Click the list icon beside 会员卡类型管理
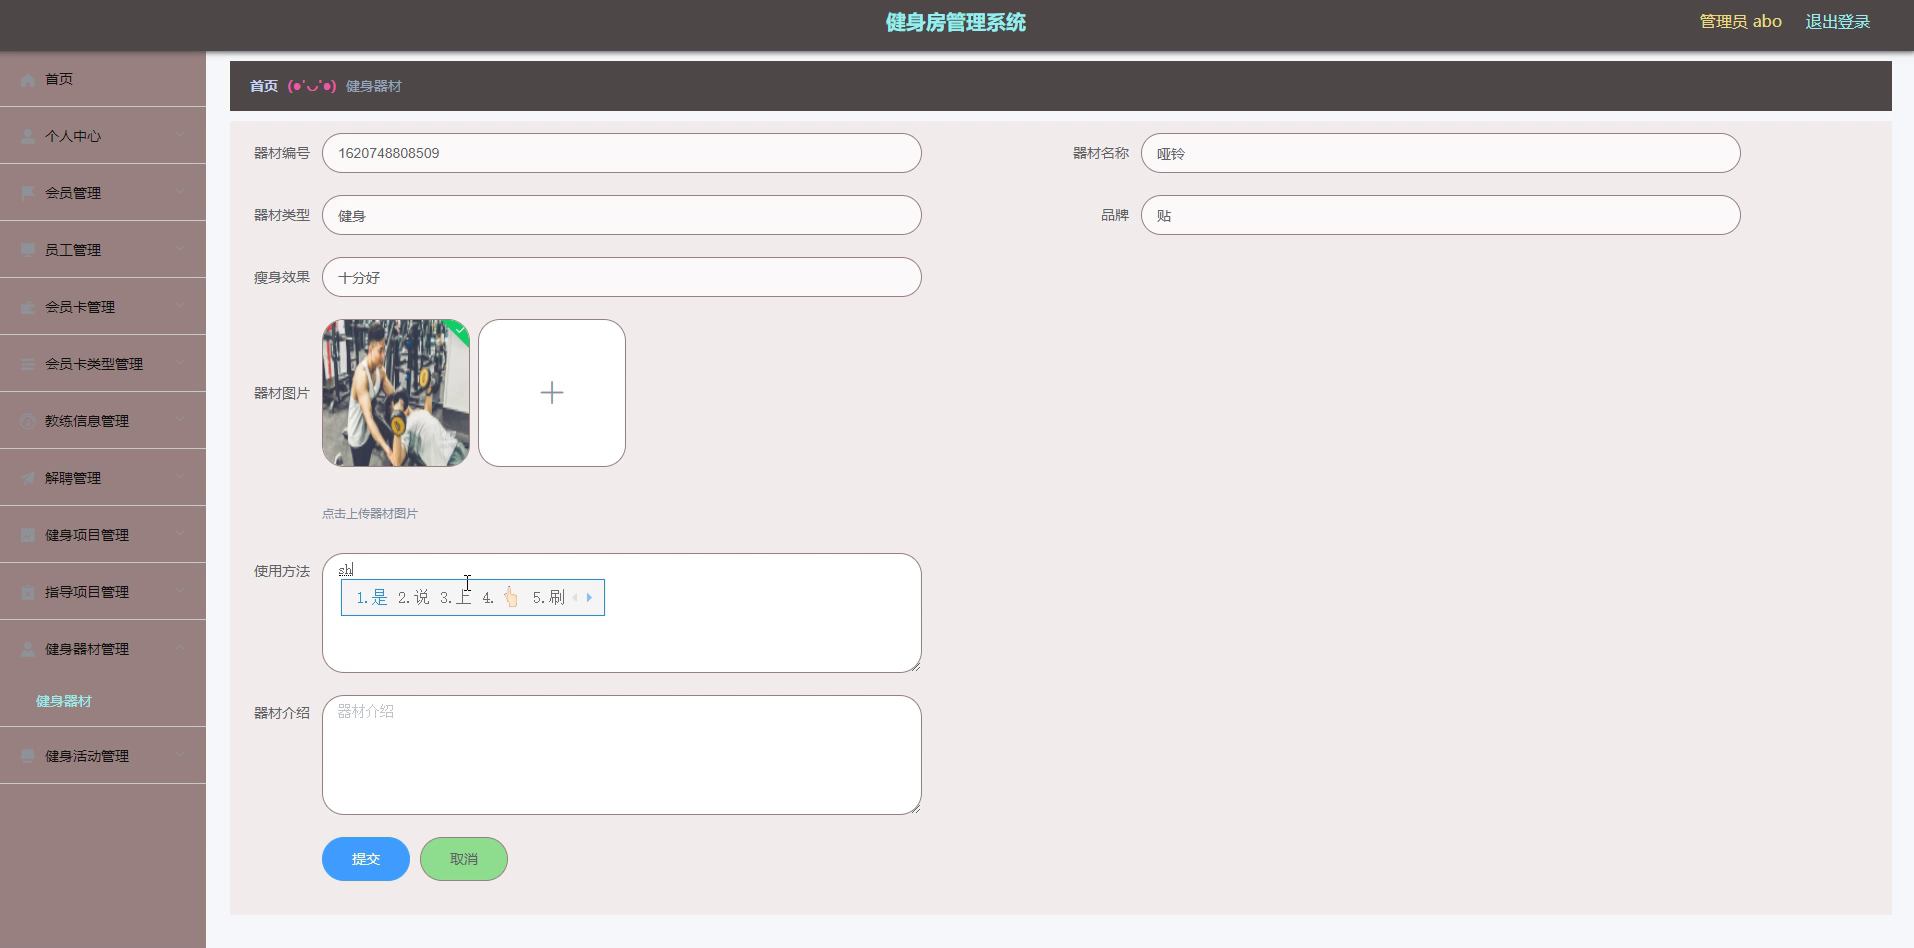 pos(28,364)
